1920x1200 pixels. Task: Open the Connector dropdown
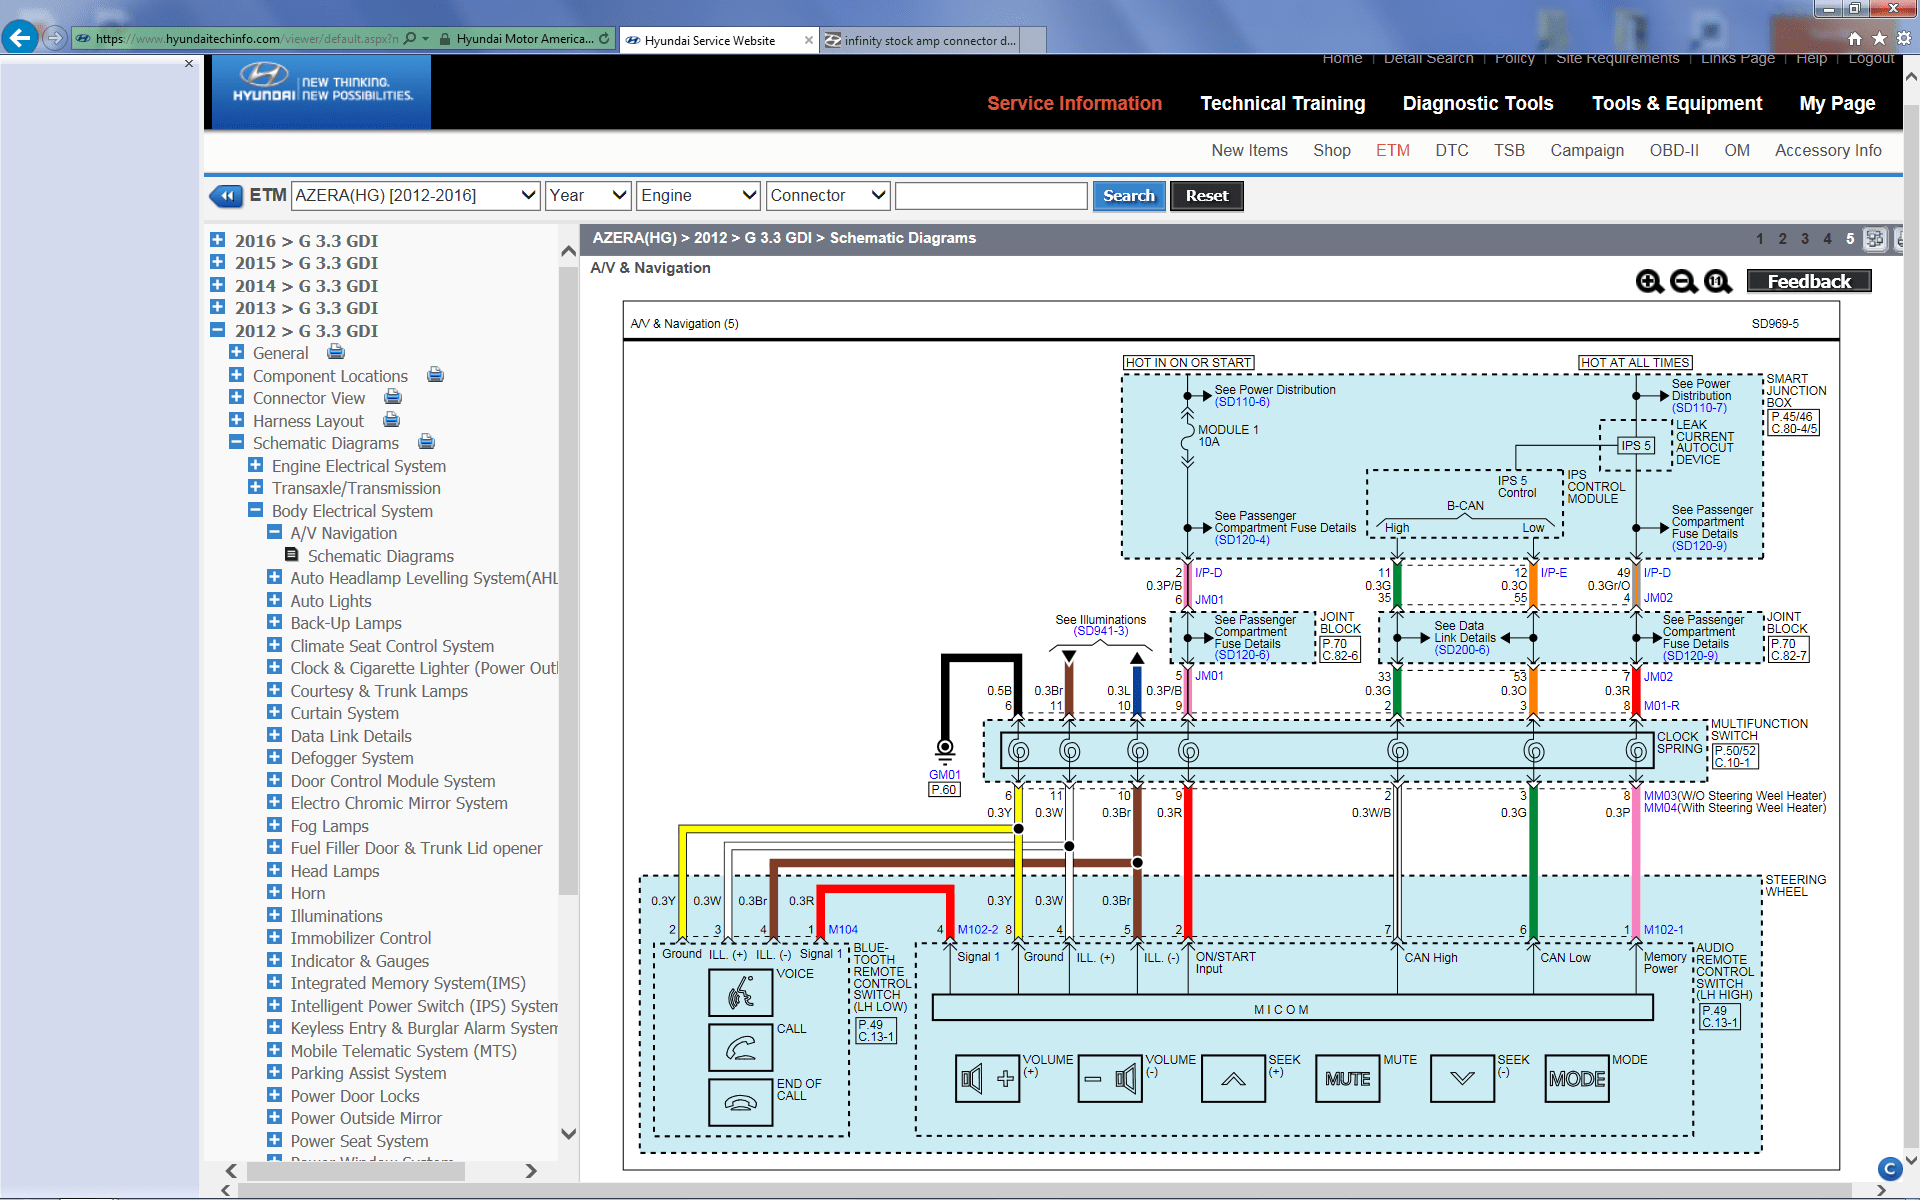828,196
